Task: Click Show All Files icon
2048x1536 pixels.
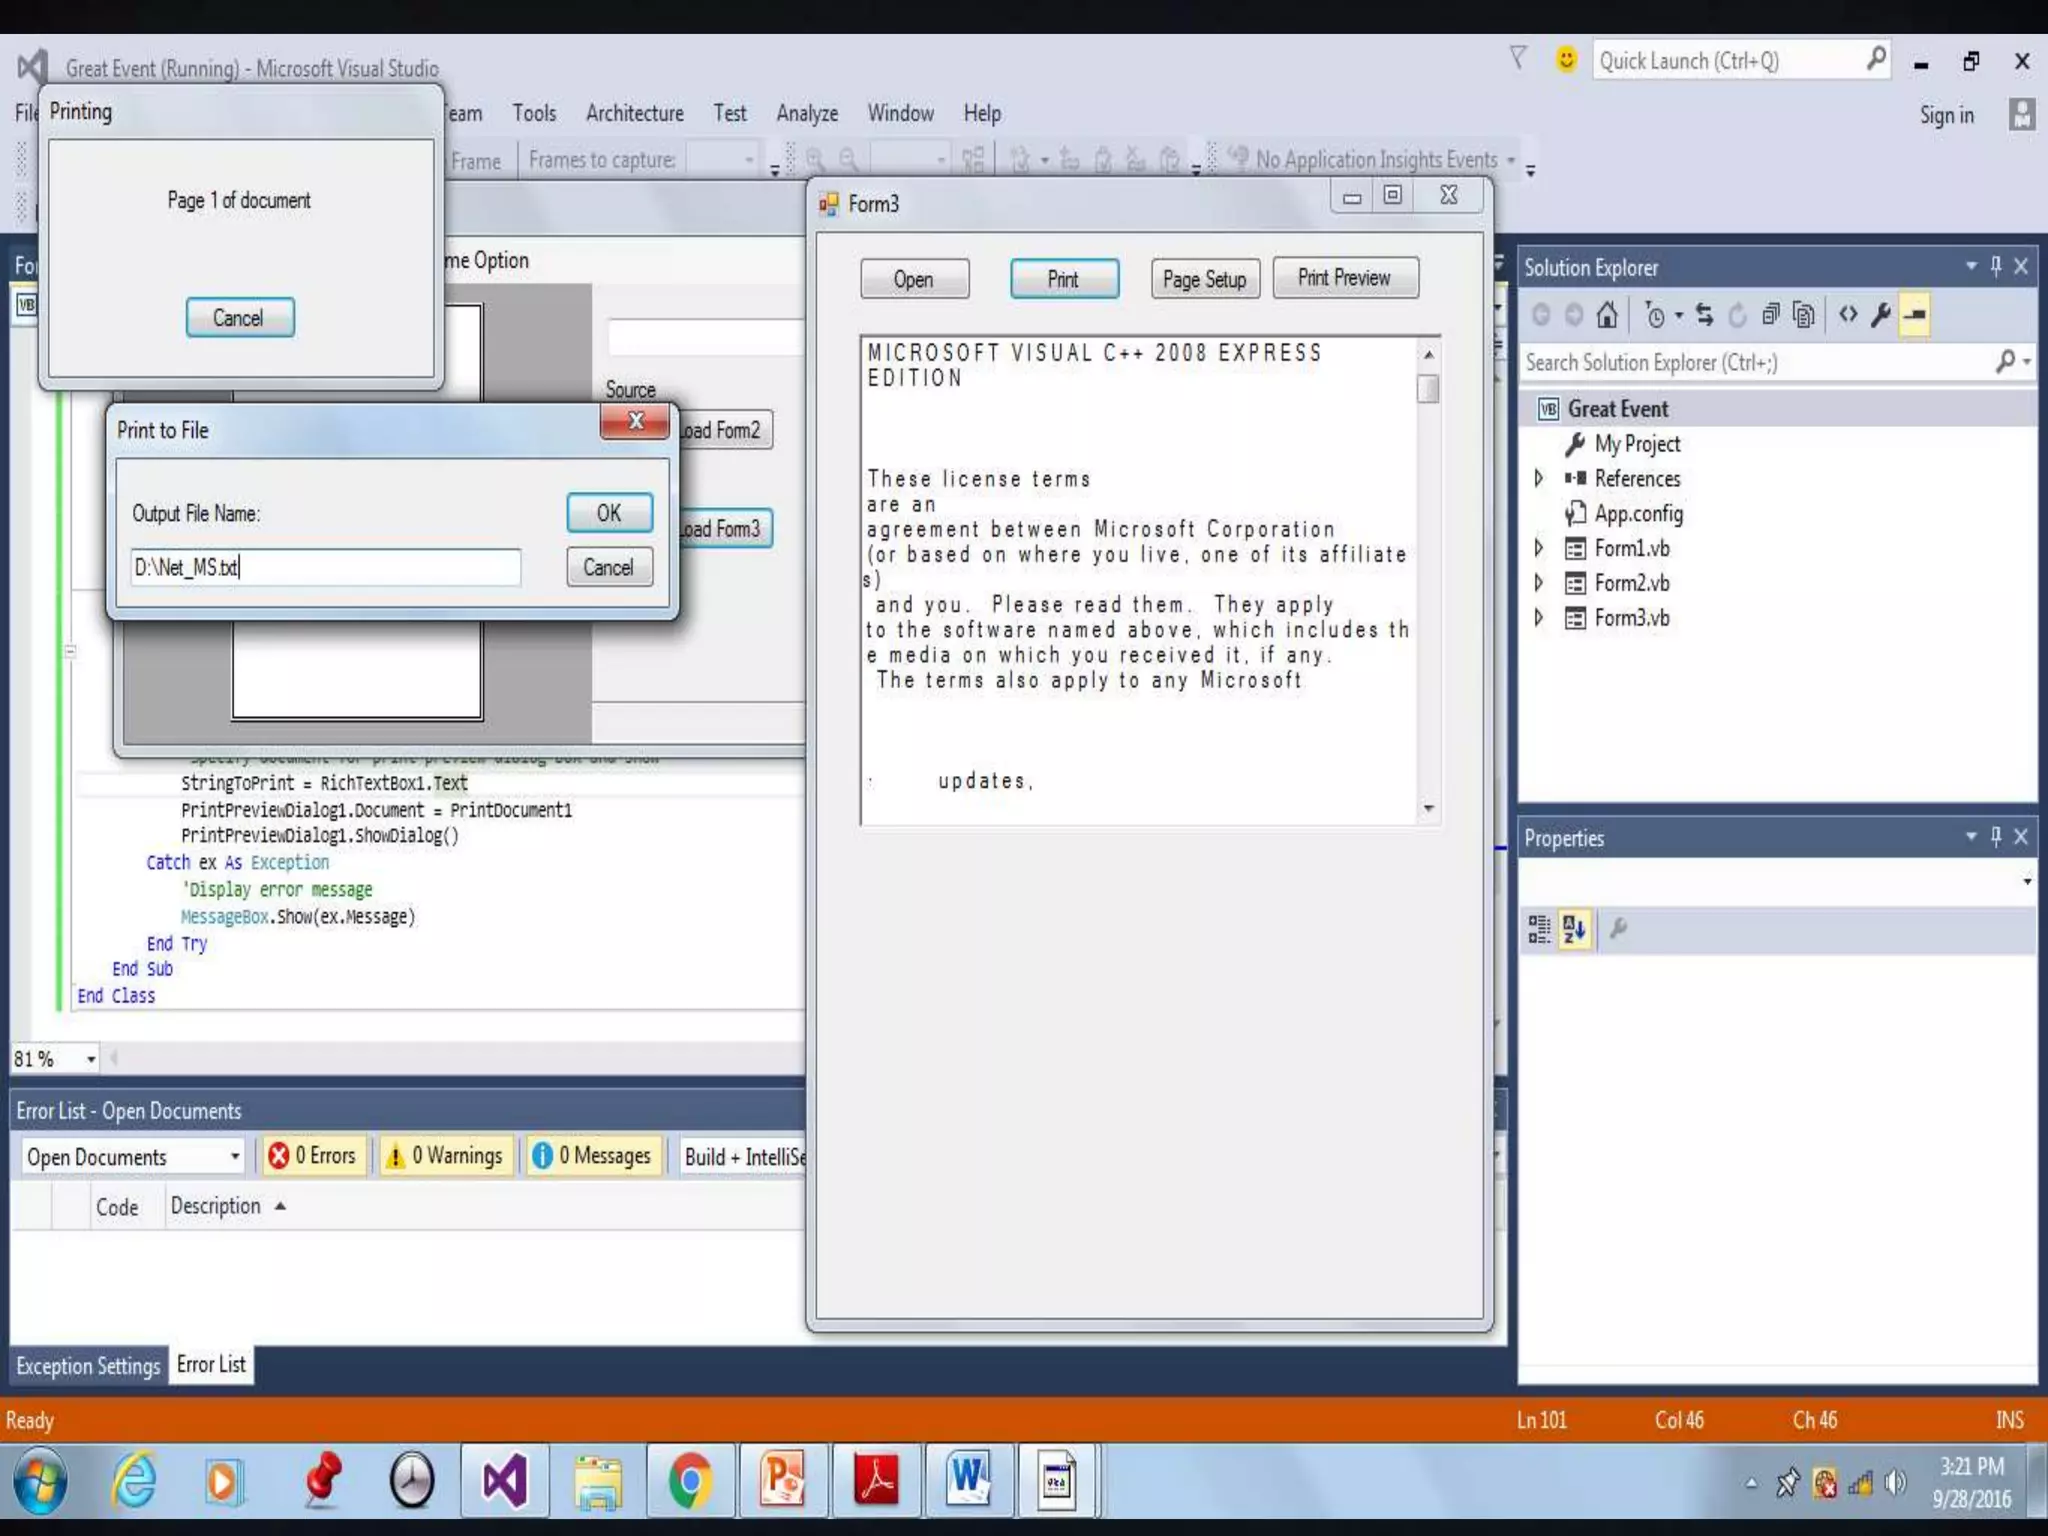Action: (x=1804, y=316)
